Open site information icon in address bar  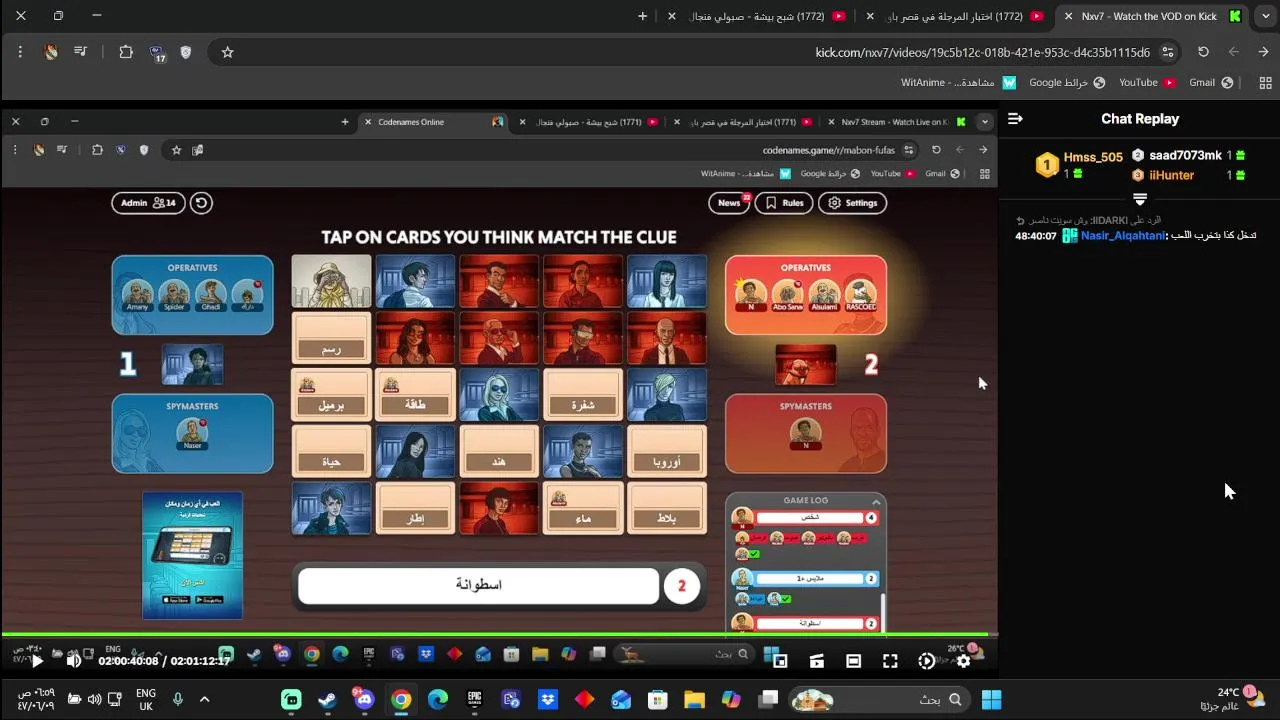(1168, 52)
